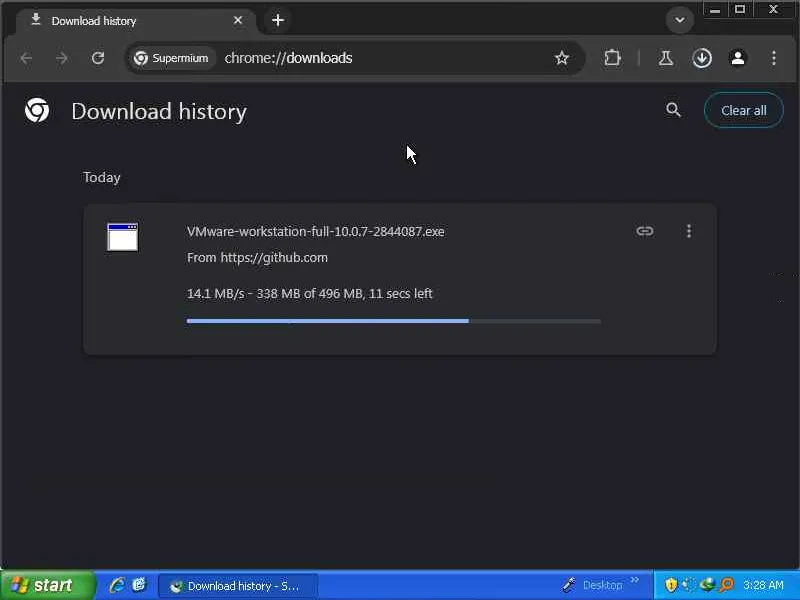Screen dimensions: 800x600
Task: Open the Extensions puzzle icon
Action: (612, 58)
